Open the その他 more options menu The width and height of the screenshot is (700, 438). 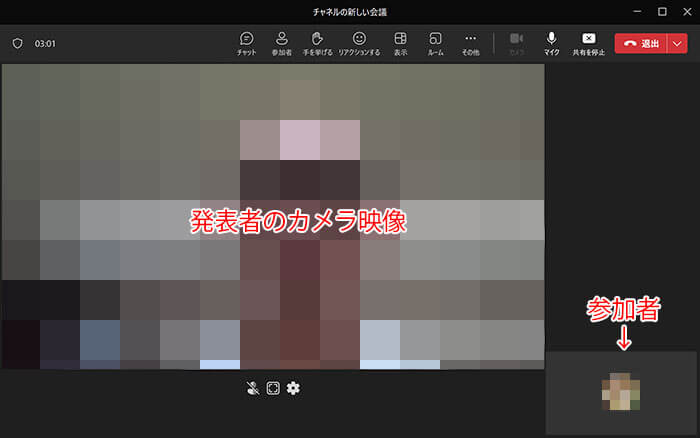pos(471,44)
